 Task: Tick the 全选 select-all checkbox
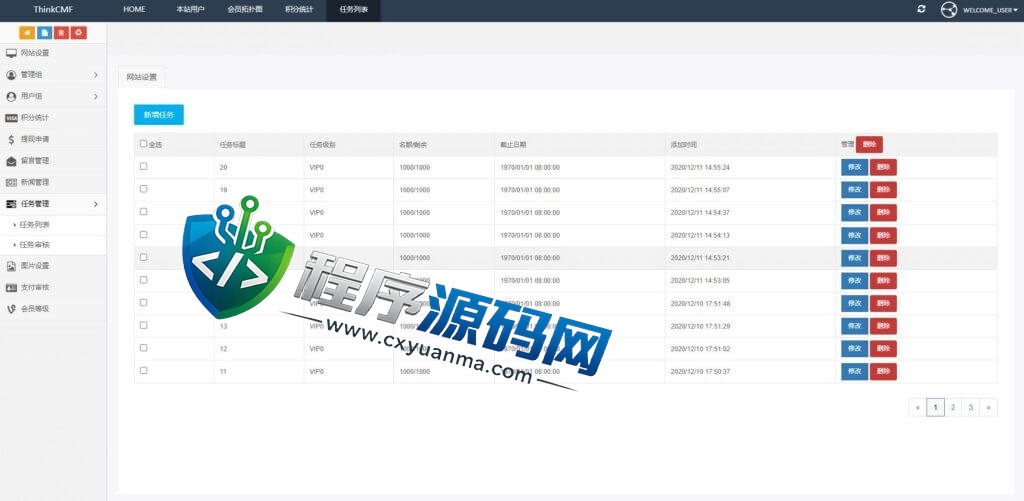[x=144, y=144]
